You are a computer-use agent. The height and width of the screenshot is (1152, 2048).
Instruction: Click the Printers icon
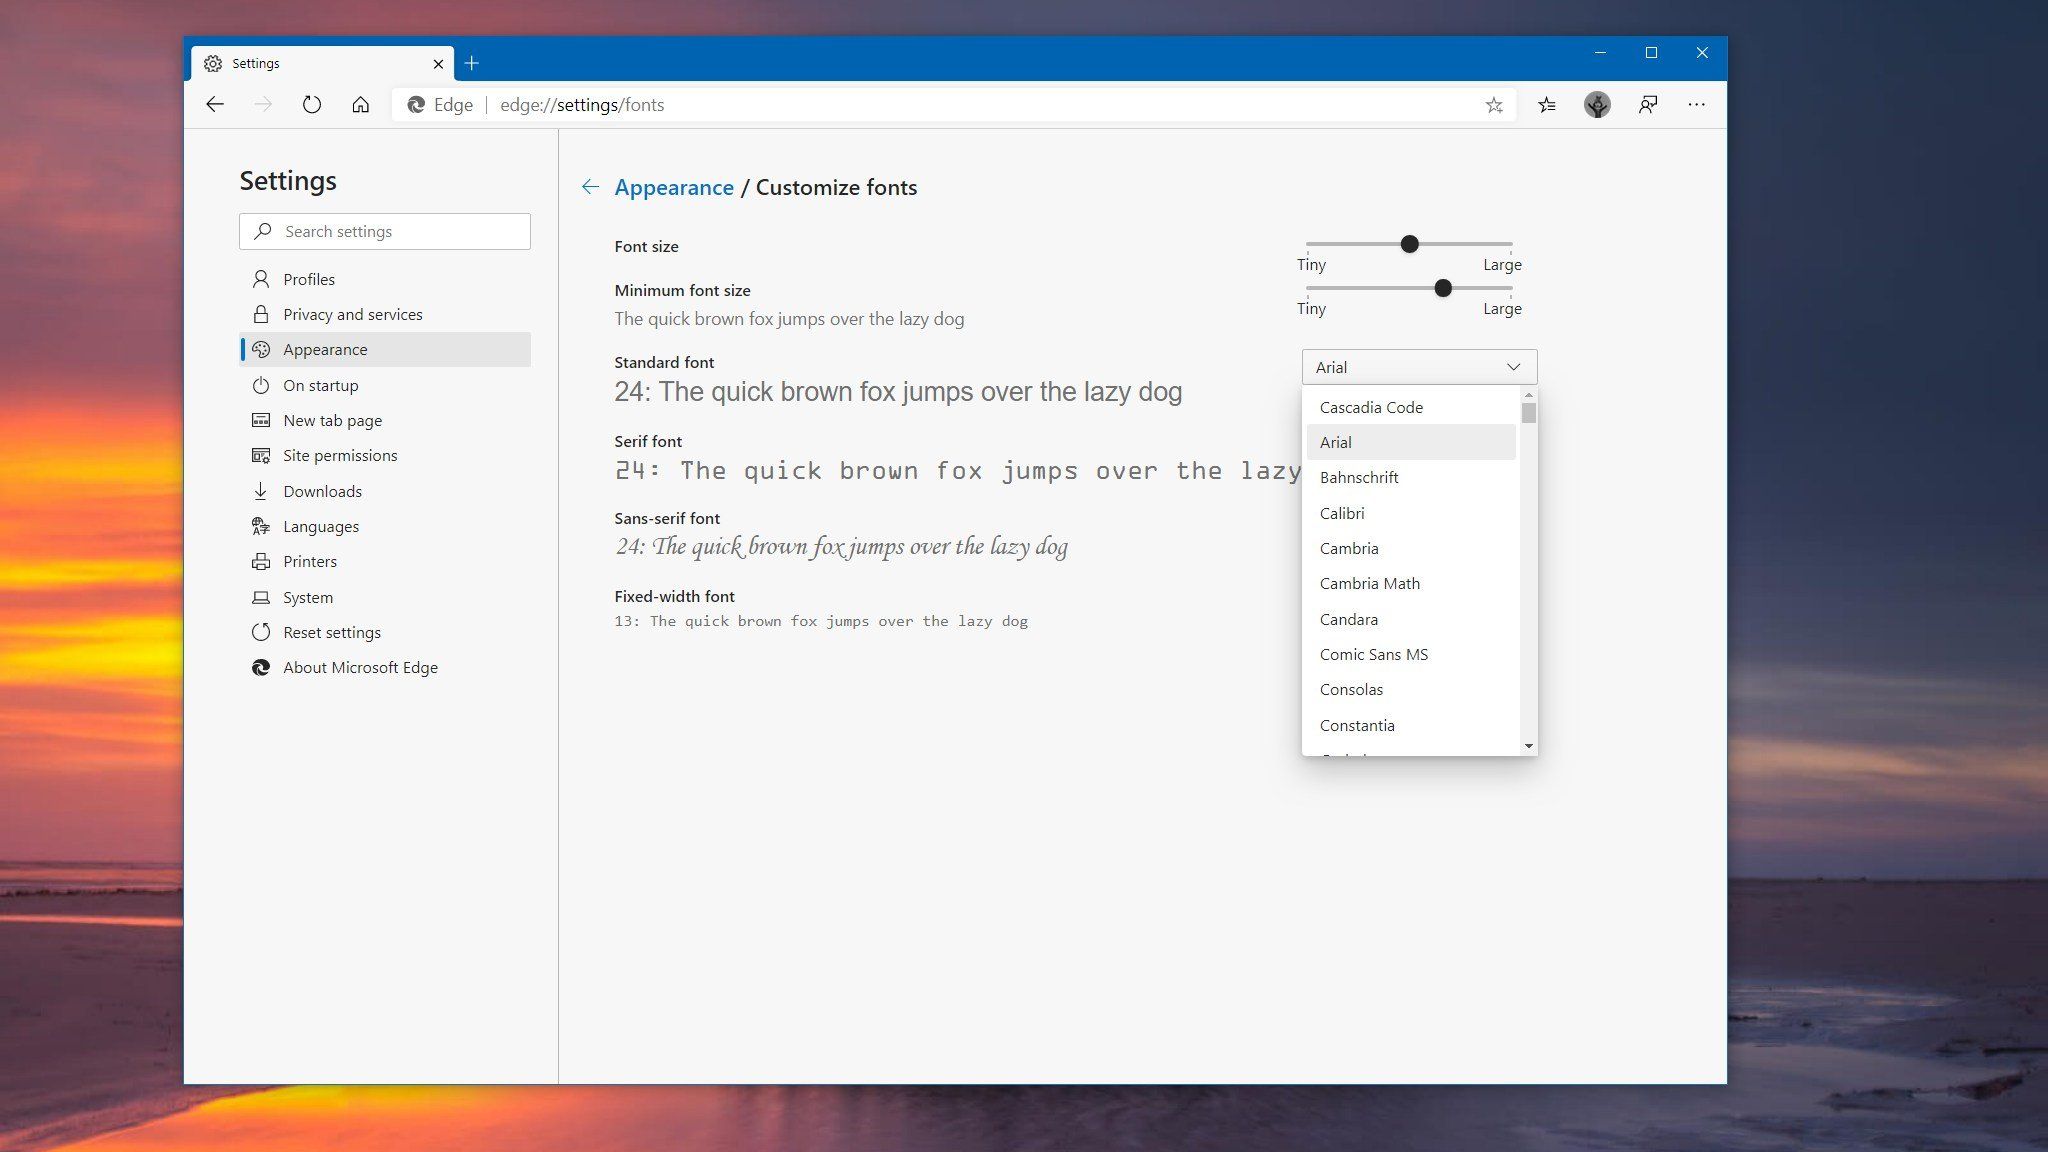pos(261,562)
